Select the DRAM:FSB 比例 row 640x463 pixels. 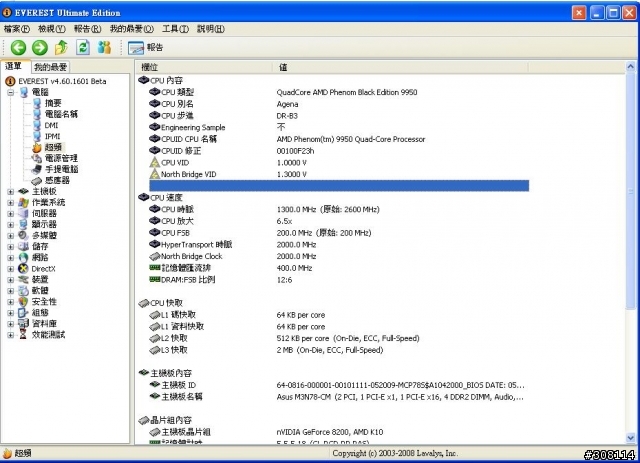(x=339, y=280)
